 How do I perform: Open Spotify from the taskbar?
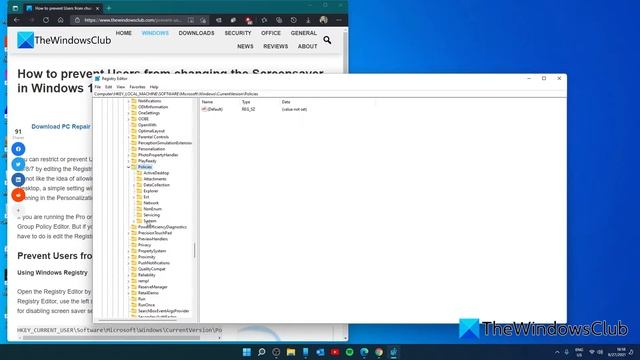[349, 352]
